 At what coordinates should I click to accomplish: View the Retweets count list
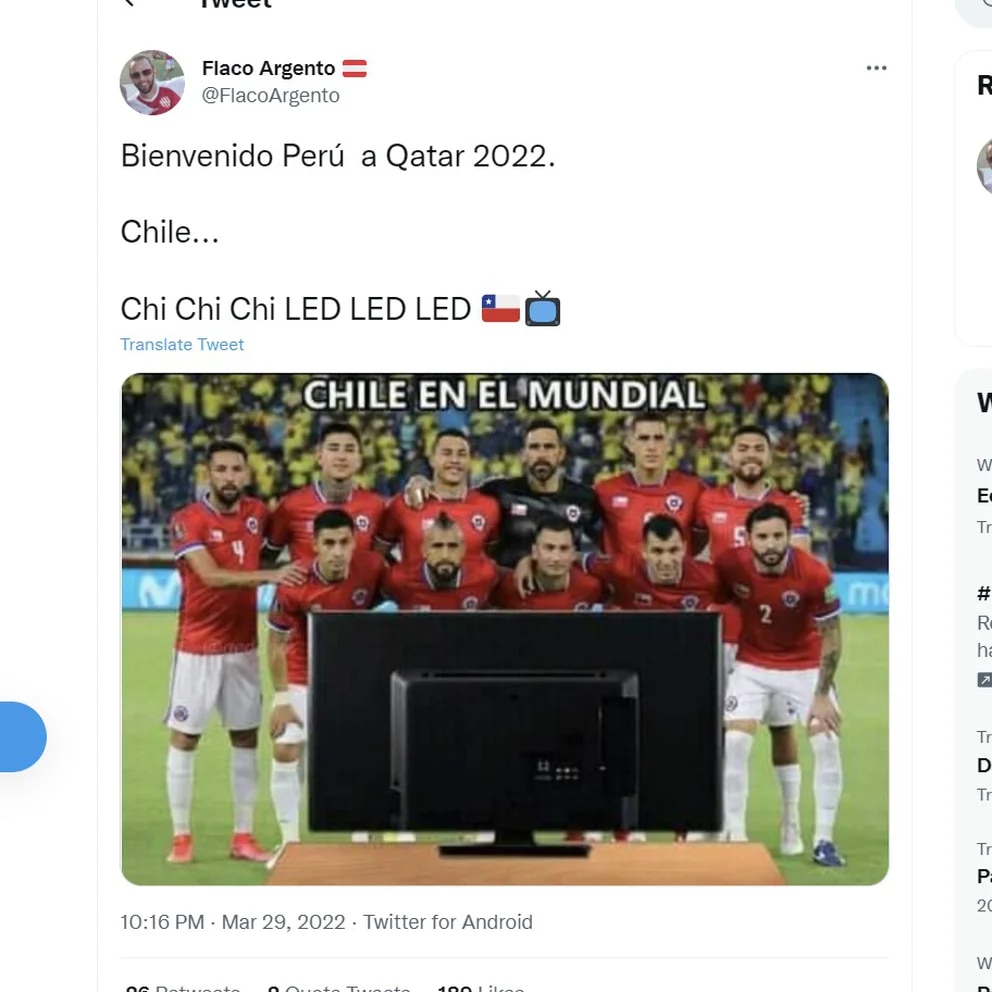coord(183,988)
